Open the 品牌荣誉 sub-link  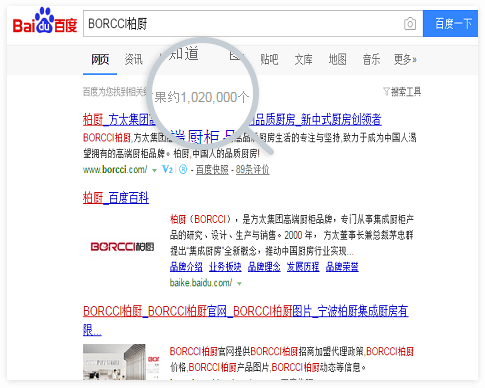342,267
